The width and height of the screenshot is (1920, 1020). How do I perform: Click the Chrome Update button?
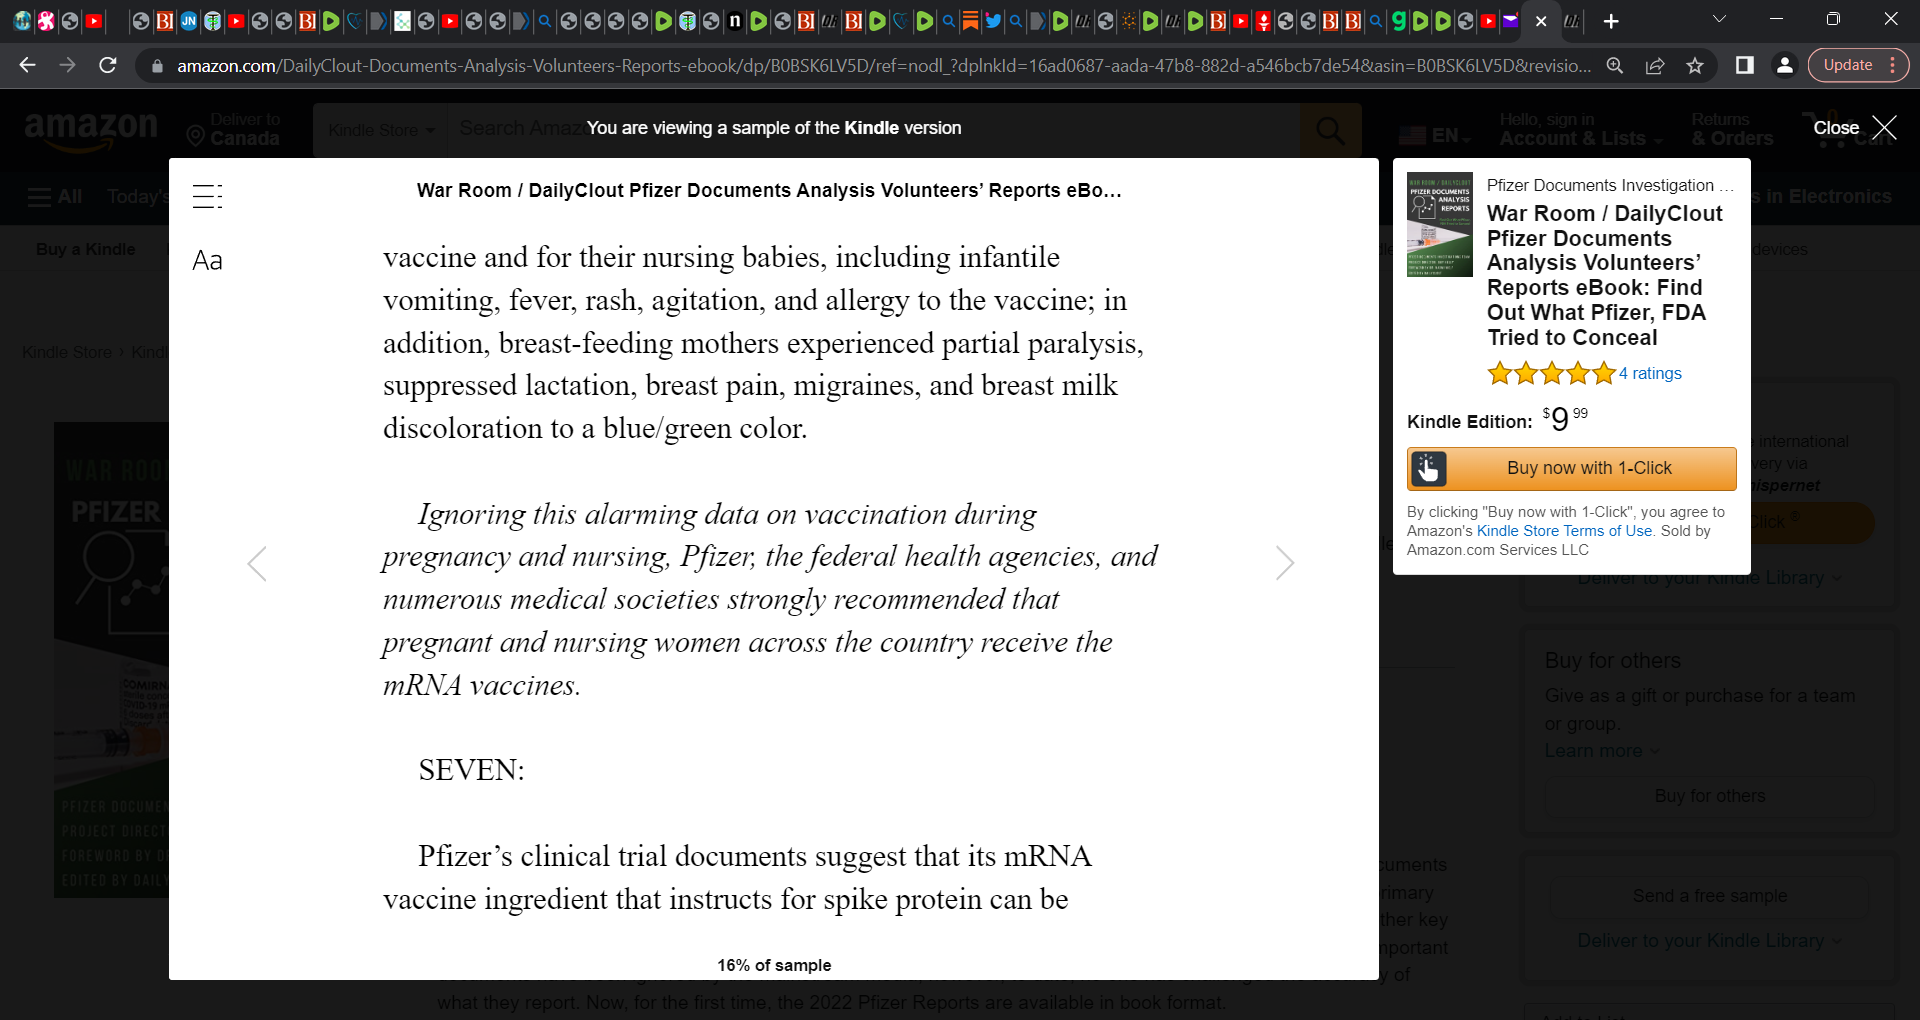(1858, 65)
